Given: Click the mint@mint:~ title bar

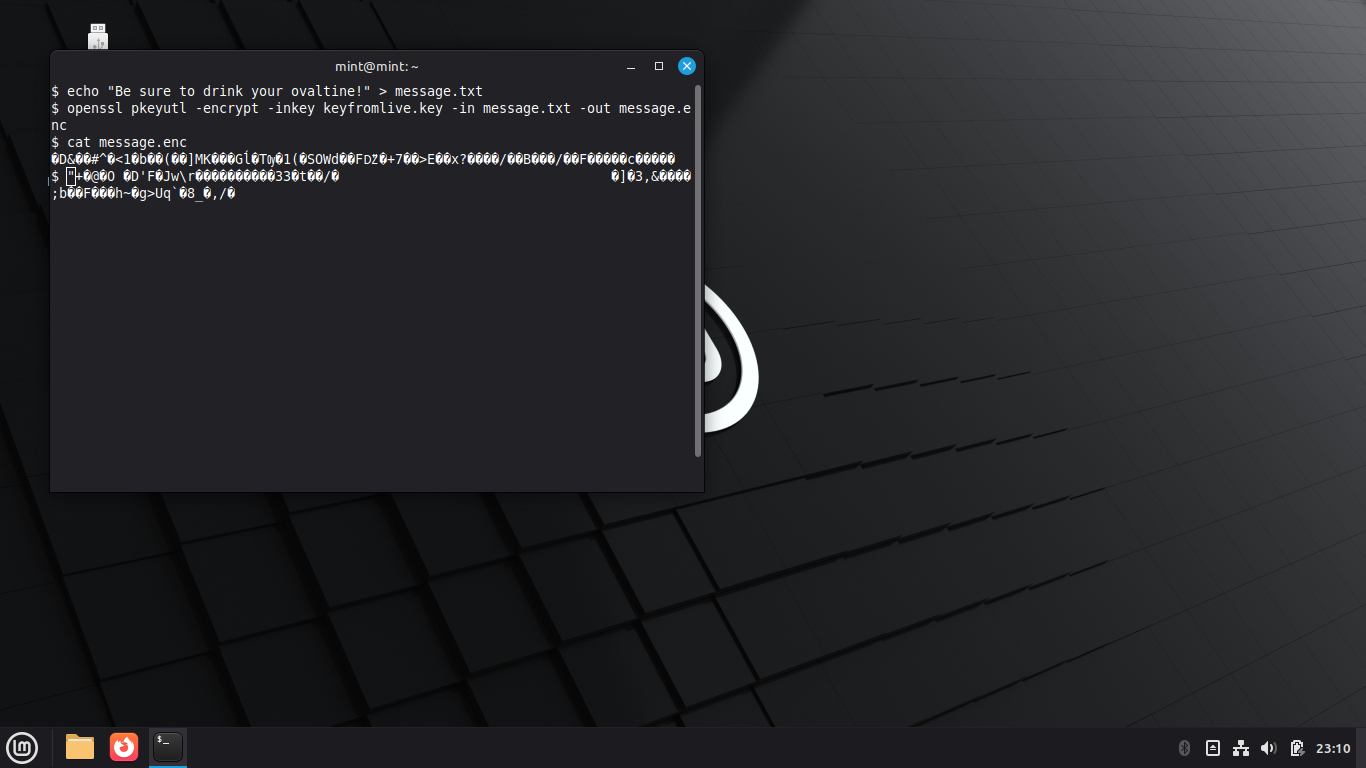Looking at the screenshot, I should [377, 66].
